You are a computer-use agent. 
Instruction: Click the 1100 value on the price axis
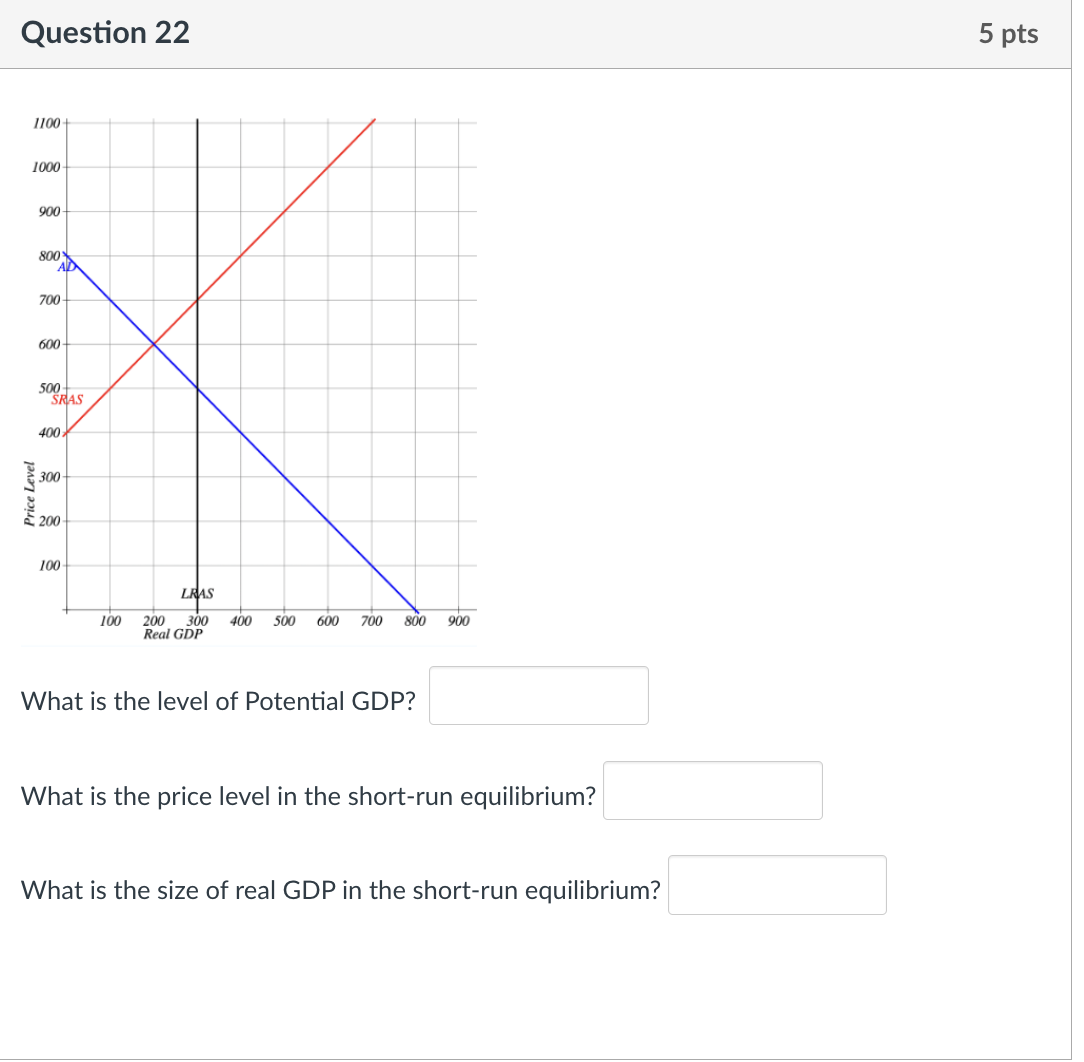point(46,122)
